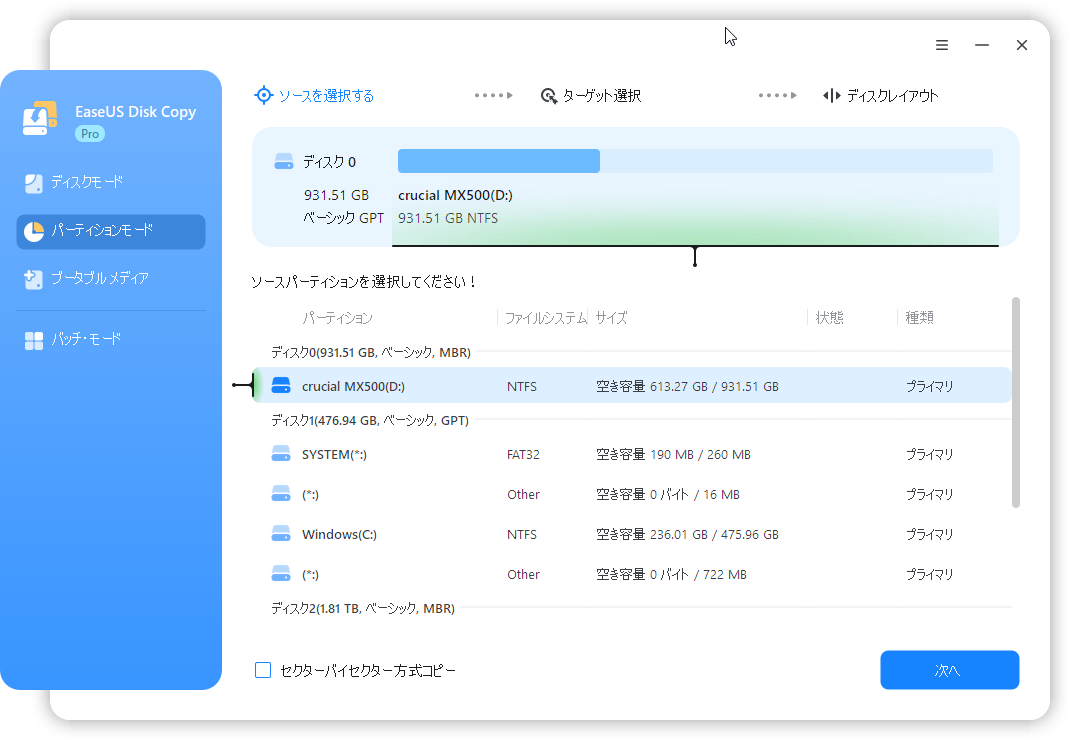Select the SYSTEM(*:) partition name
The height and width of the screenshot is (740, 1070).
(334, 455)
